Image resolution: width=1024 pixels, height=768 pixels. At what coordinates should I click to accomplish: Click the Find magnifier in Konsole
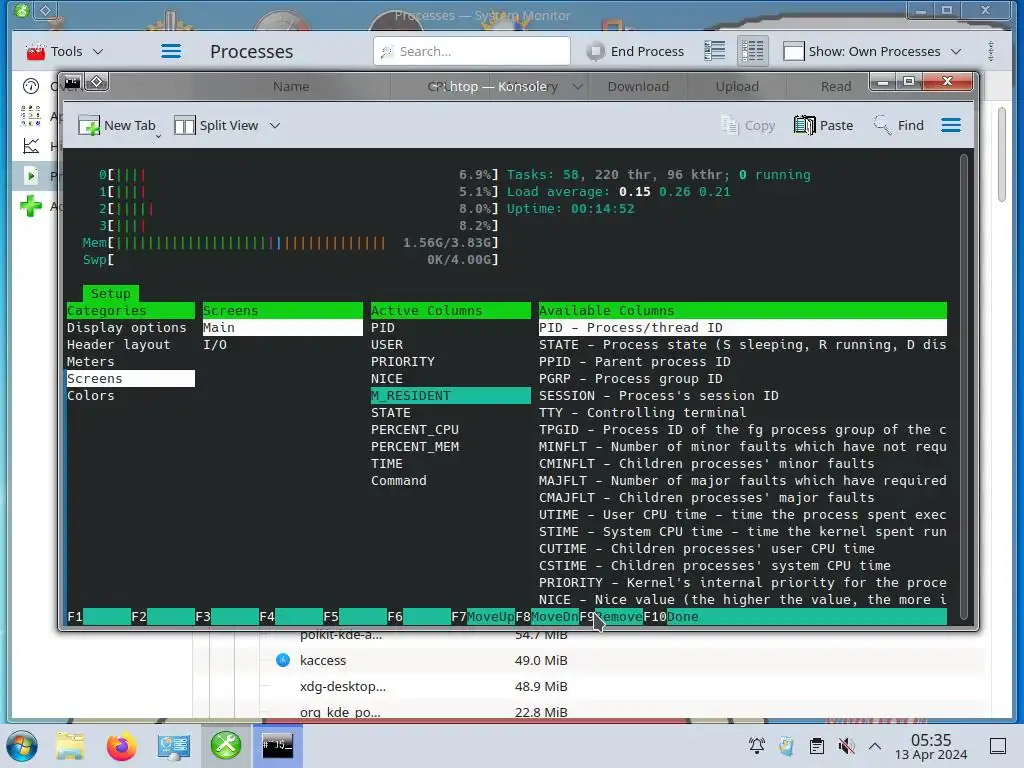(882, 125)
